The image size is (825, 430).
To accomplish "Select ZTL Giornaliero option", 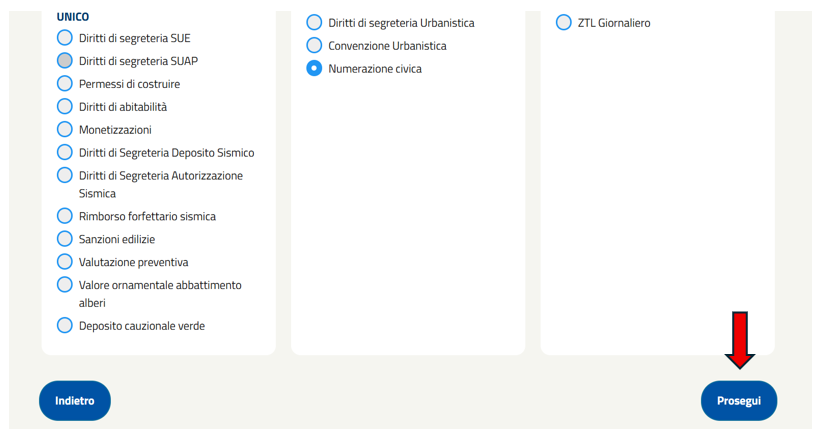I will pyautogui.click(x=564, y=23).
